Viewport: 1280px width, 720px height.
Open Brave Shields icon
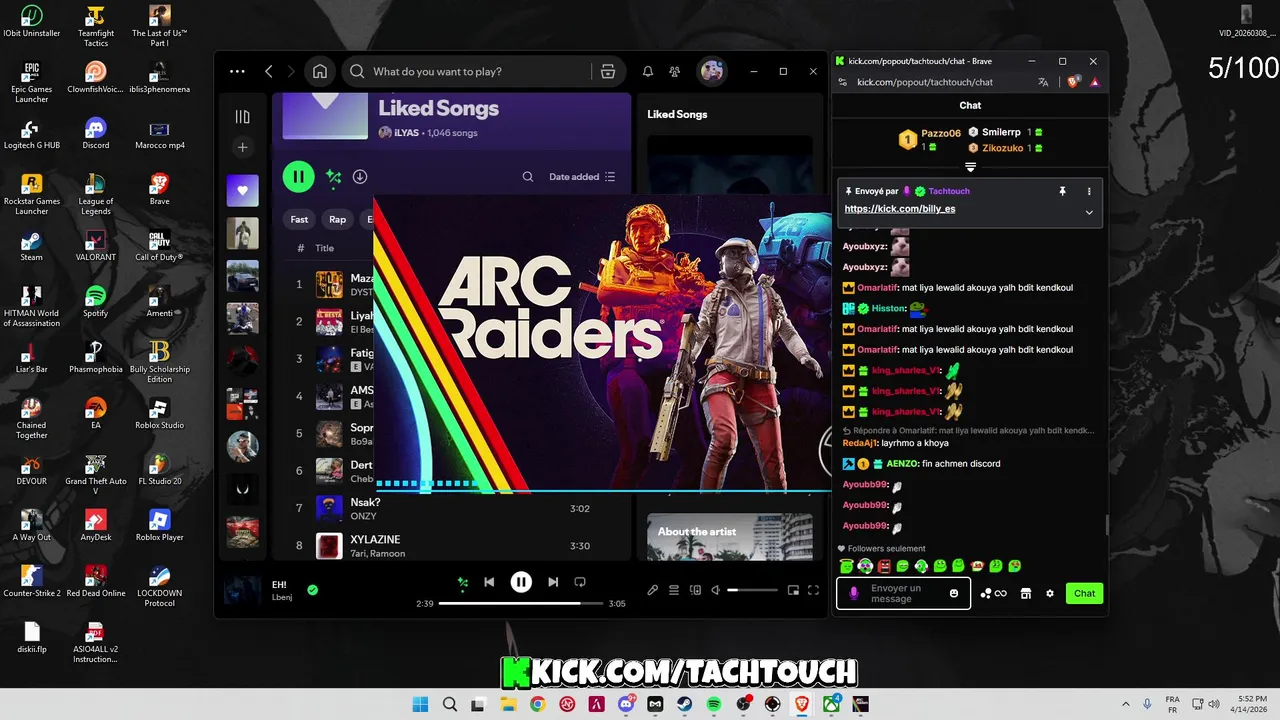pos(1074,82)
